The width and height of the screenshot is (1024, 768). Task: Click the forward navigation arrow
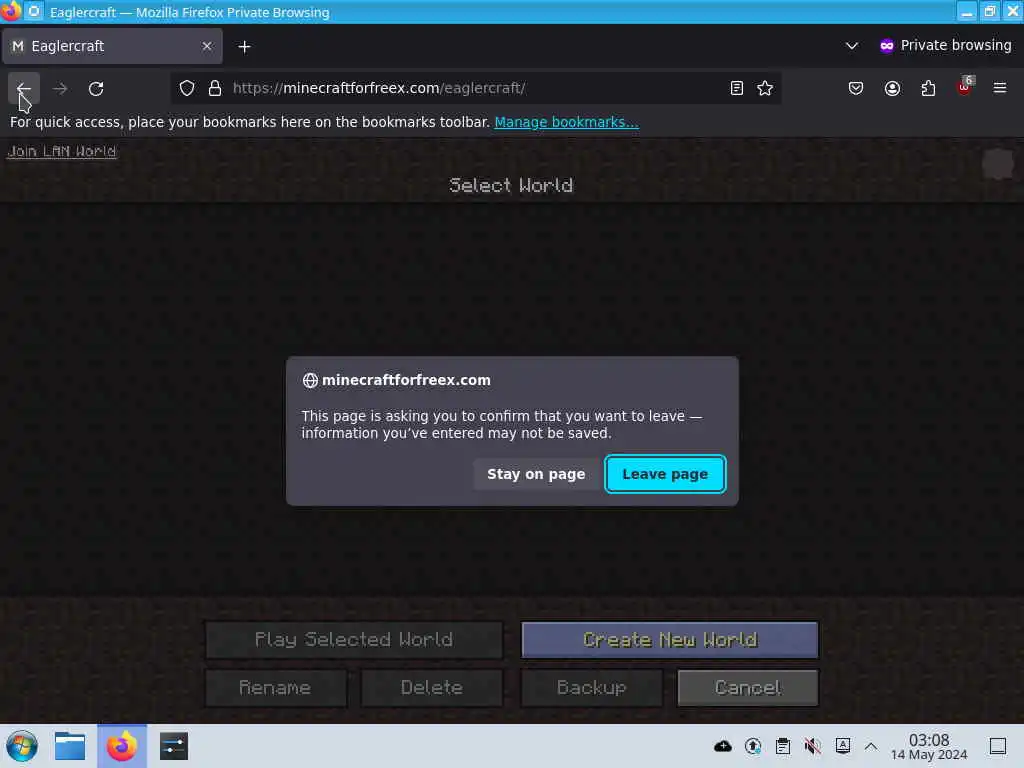[x=60, y=88]
